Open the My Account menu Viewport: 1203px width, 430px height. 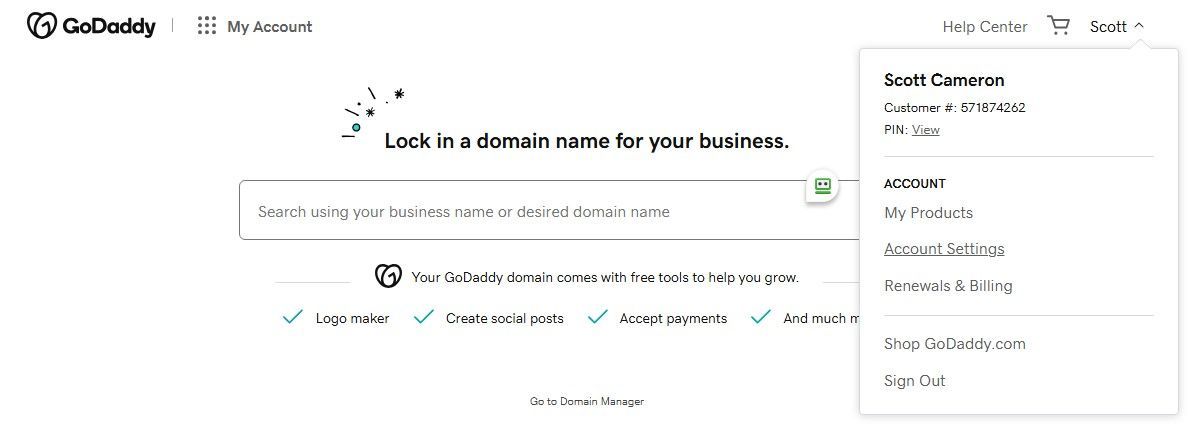click(269, 27)
